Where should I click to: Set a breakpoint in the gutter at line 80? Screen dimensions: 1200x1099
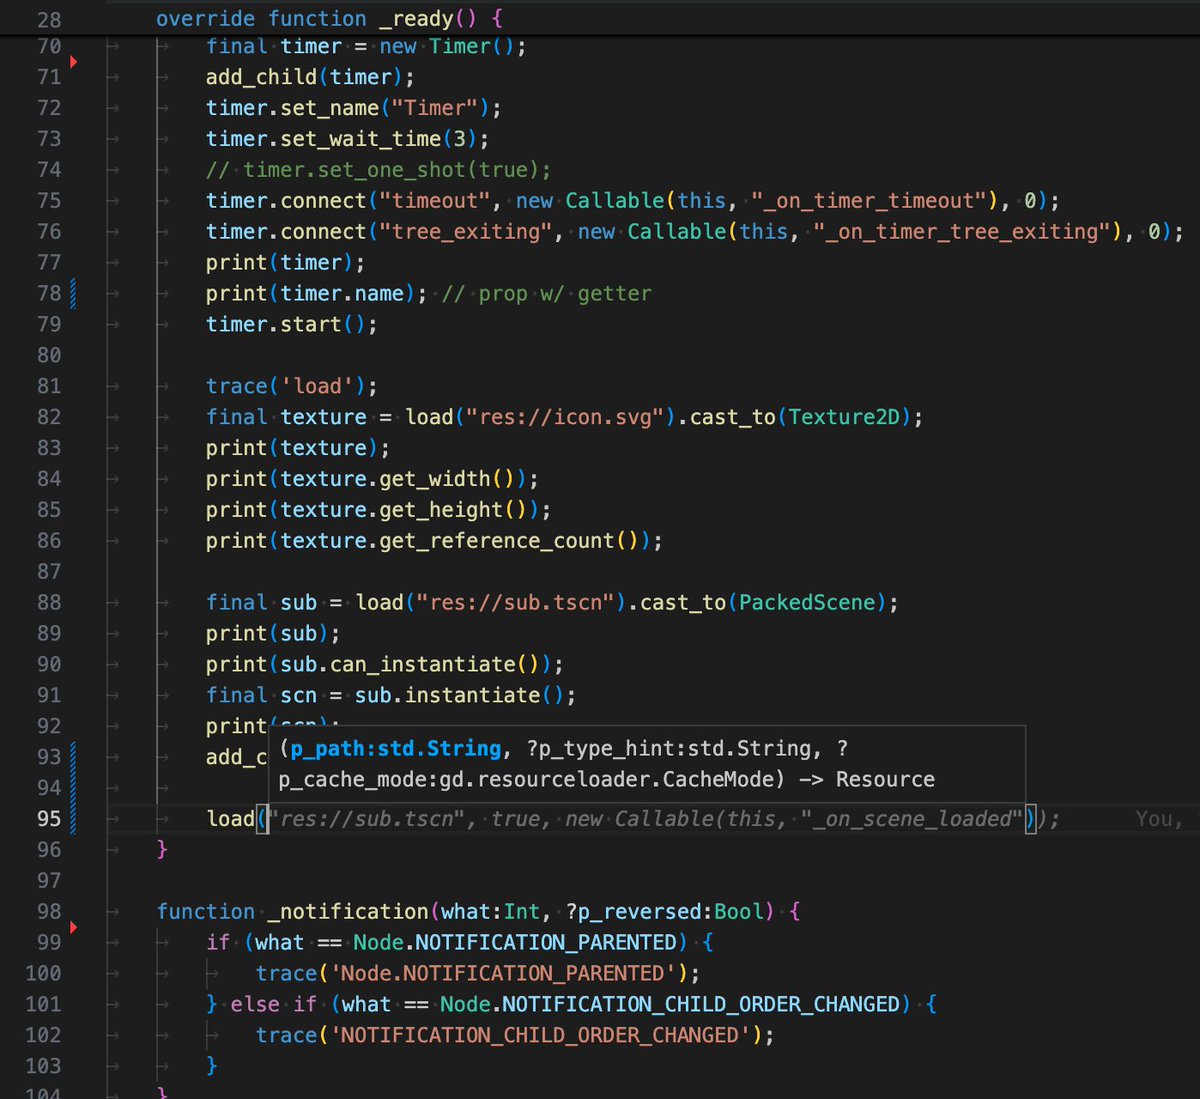tap(73, 355)
